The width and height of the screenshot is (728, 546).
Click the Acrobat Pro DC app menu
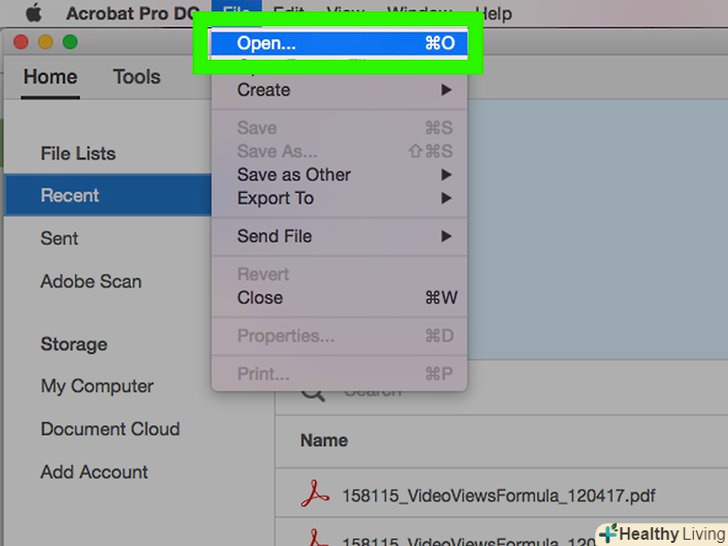(132, 13)
